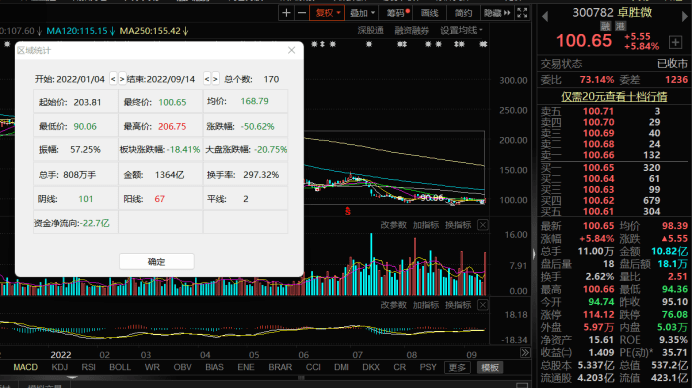Select the CCI indicator tab

point(313,367)
